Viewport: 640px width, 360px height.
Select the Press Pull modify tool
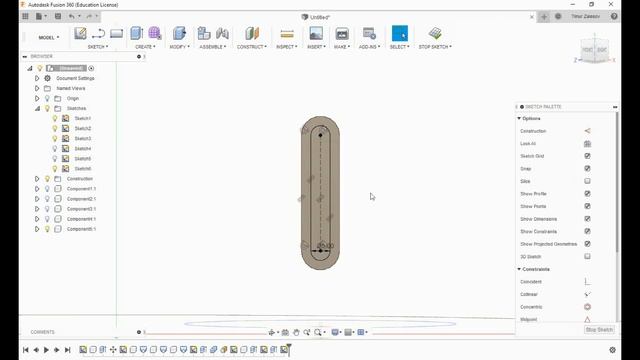(179, 33)
